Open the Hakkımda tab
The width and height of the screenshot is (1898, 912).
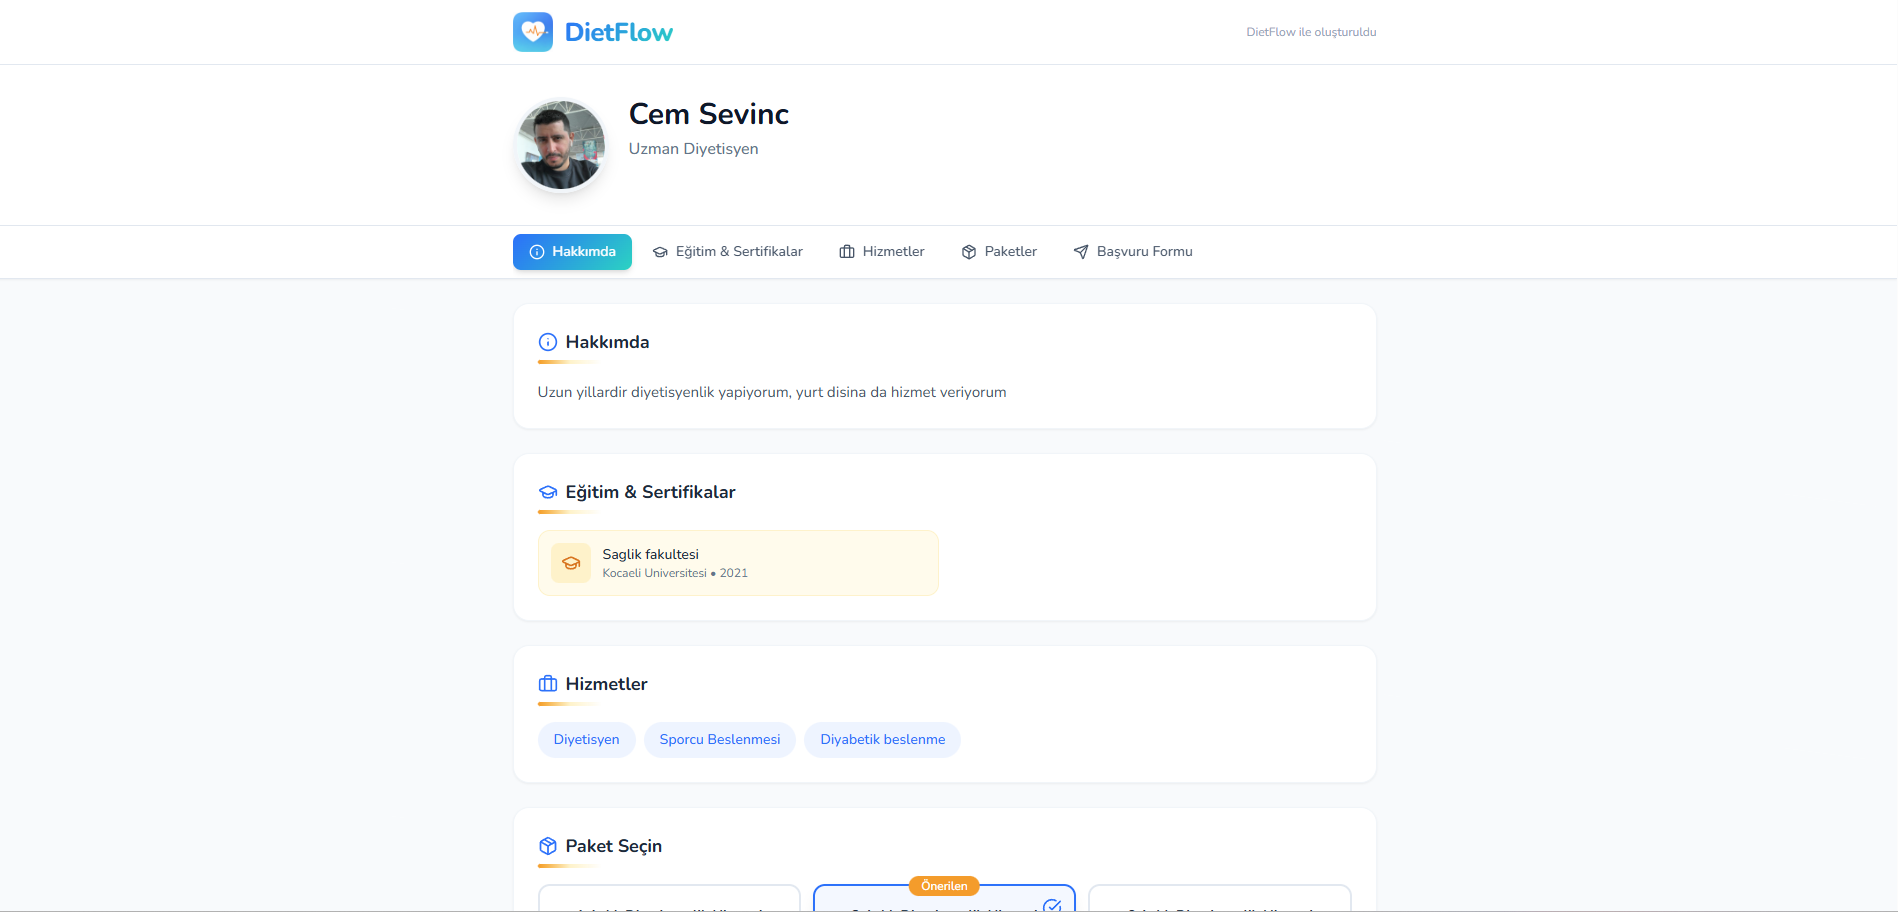(573, 252)
